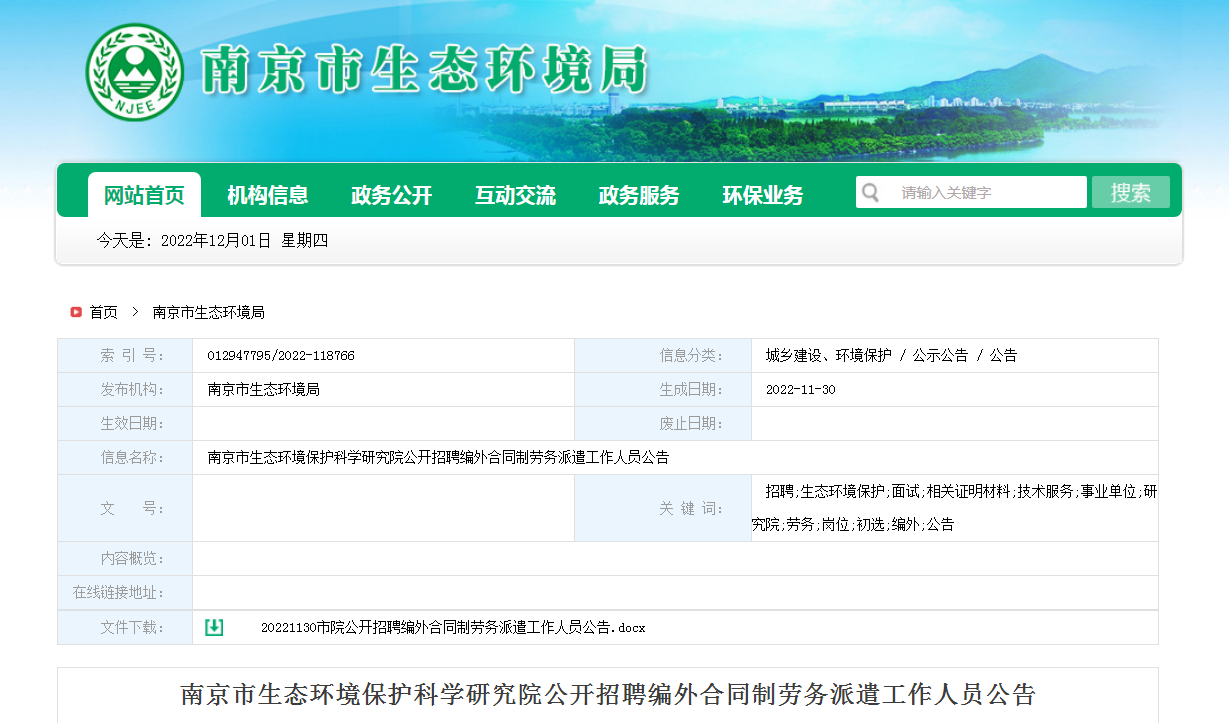Click the 生成日期 value 2022-11-30

click(801, 389)
